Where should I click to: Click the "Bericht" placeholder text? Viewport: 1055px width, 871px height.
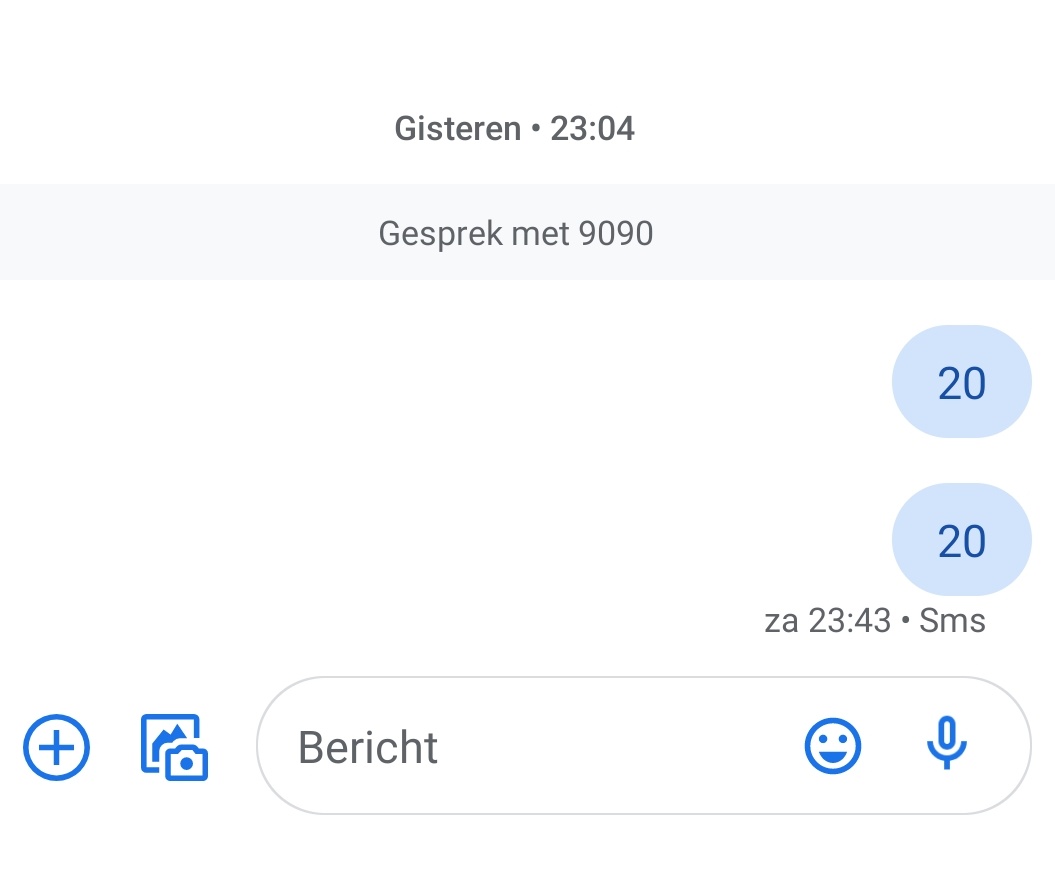point(368,748)
